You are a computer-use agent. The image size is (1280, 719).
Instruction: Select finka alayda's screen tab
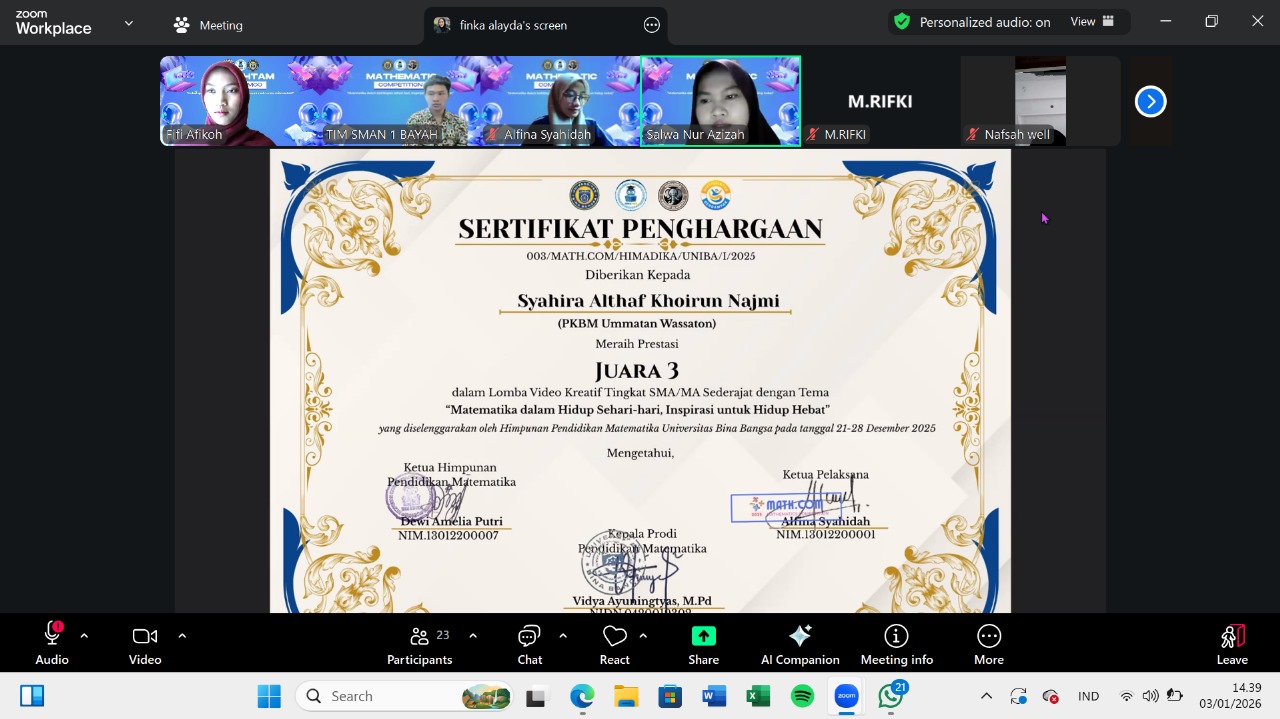pos(512,25)
